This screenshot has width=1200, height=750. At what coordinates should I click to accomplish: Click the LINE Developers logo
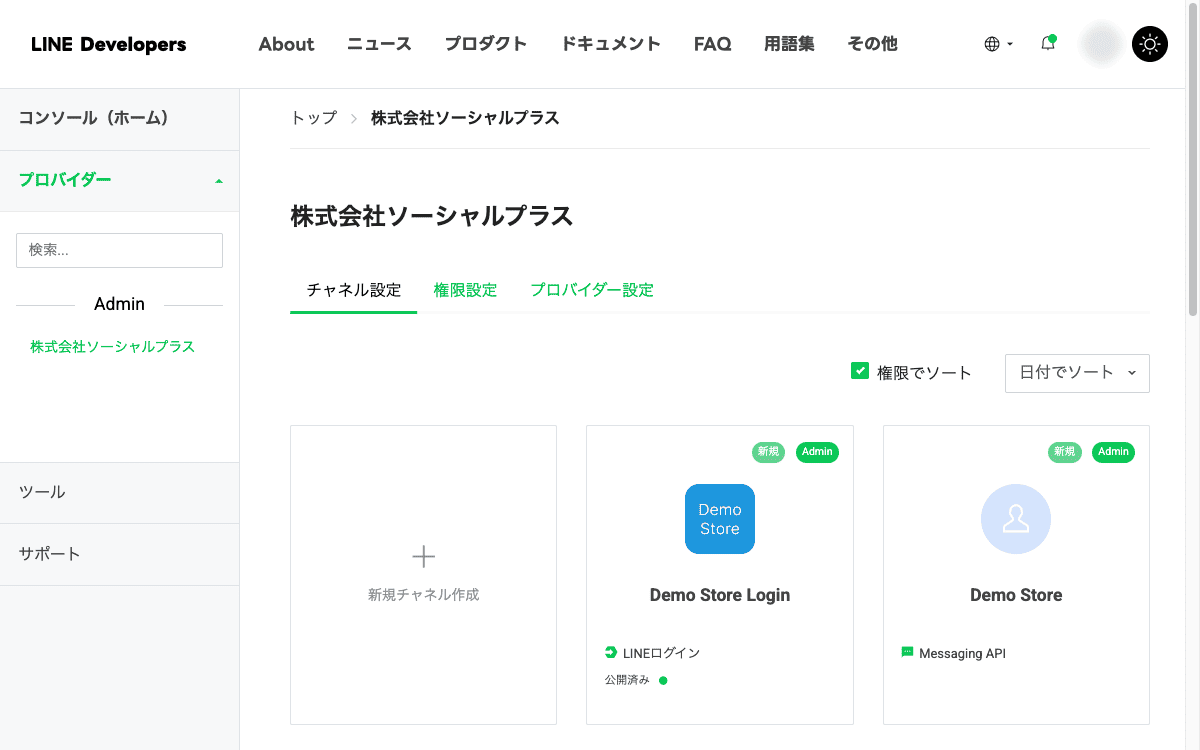pyautogui.click(x=108, y=44)
